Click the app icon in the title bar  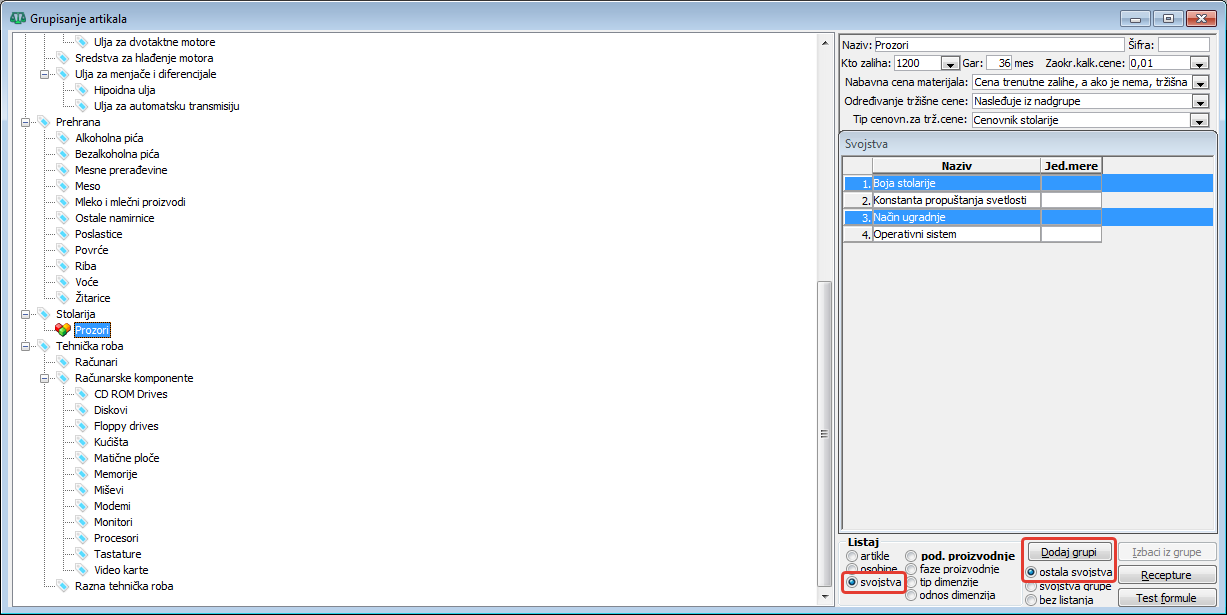15,19
